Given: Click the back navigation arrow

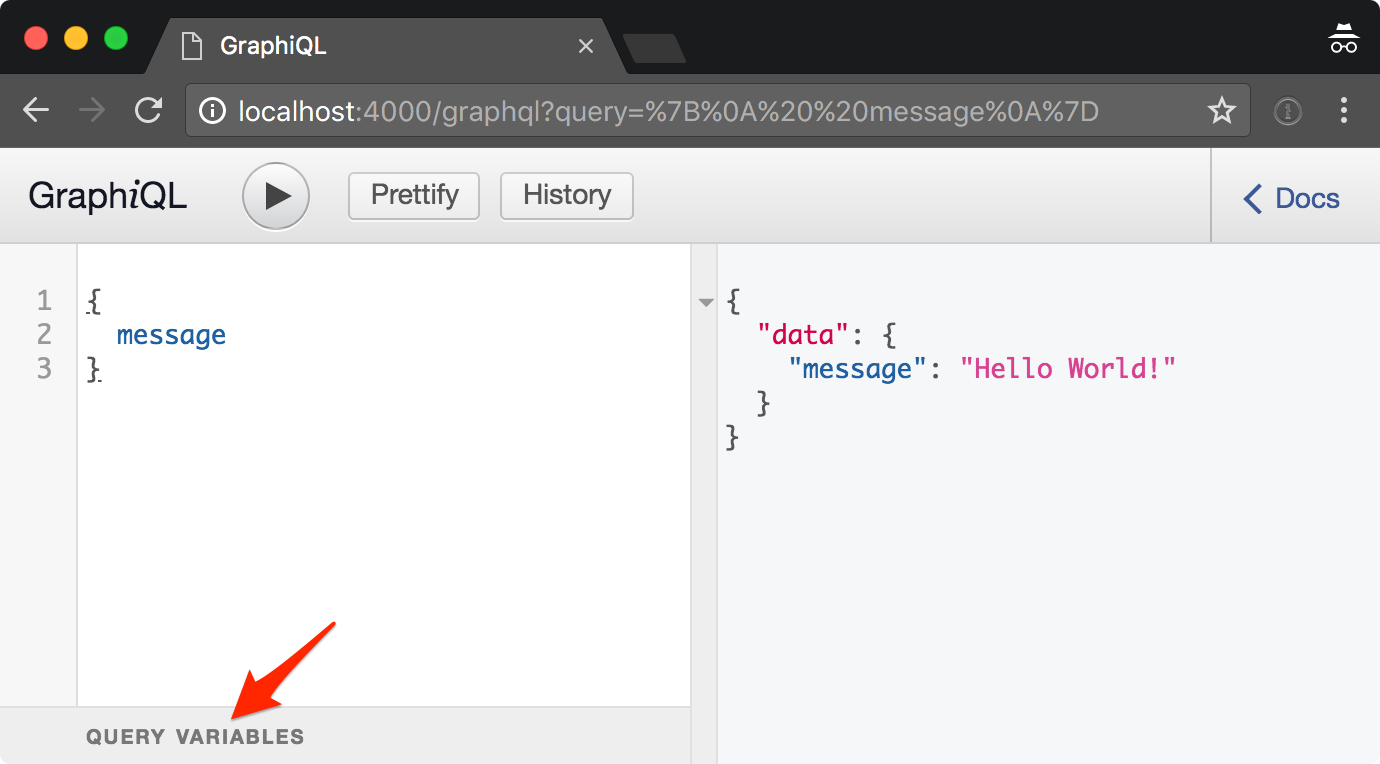Looking at the screenshot, I should [36, 110].
